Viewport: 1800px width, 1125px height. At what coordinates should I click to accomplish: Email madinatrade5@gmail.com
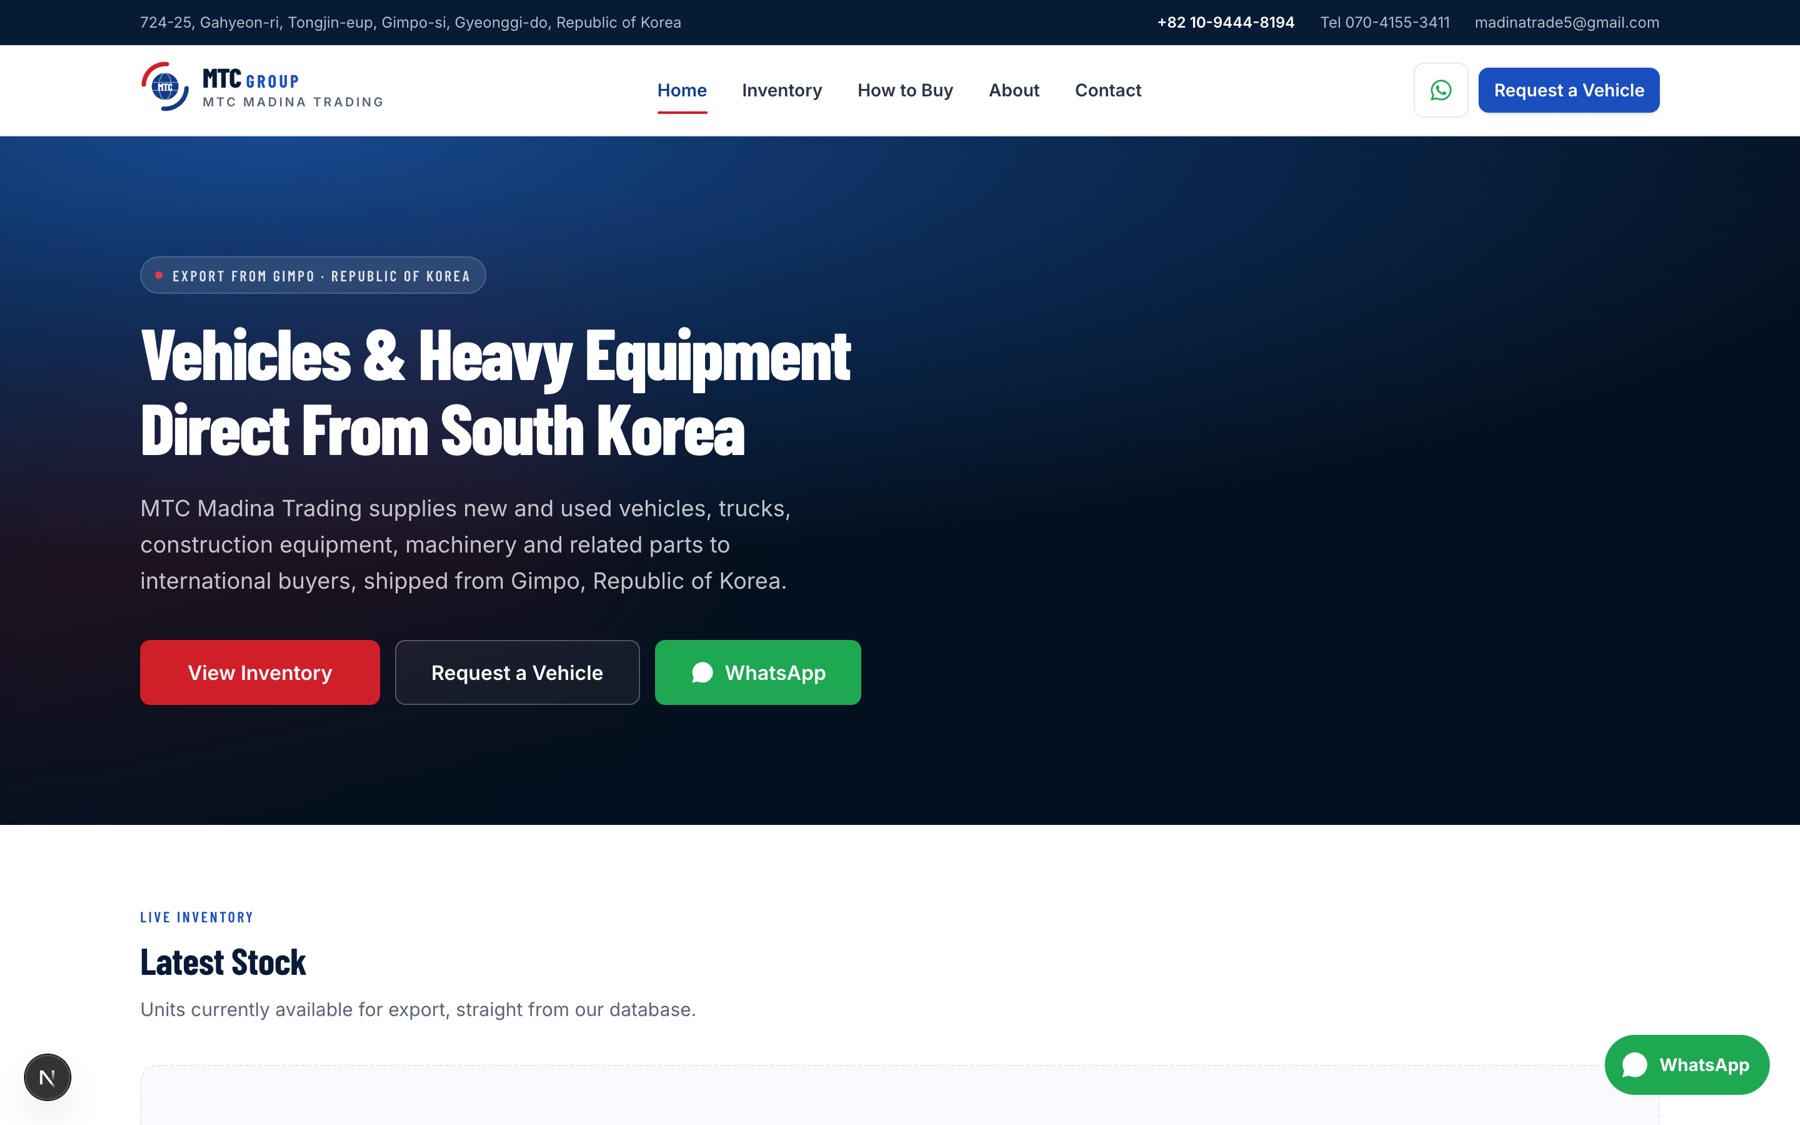(1566, 22)
